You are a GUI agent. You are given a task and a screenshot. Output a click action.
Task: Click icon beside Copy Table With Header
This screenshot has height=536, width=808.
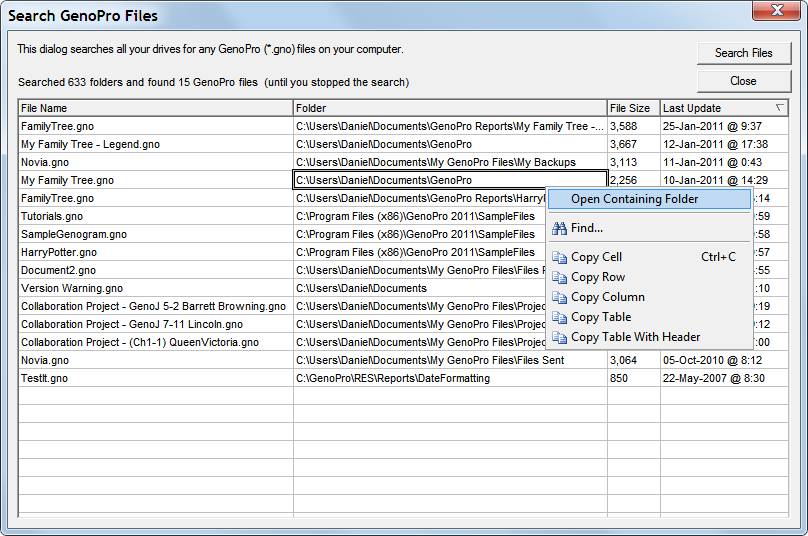pos(559,338)
